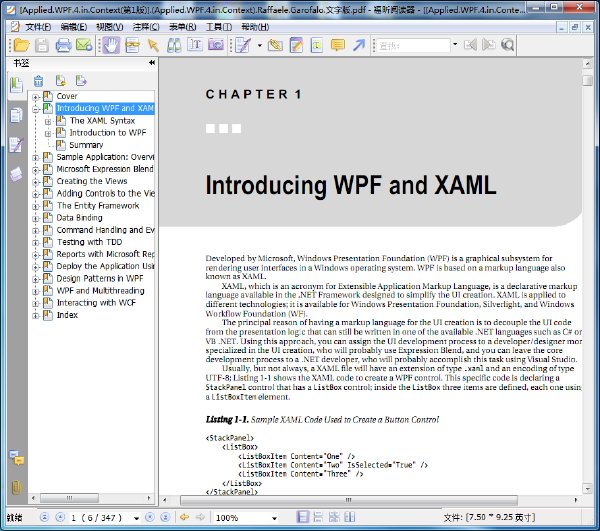
Task: Expand the Data Binding bookmark node
Action: tap(36, 219)
